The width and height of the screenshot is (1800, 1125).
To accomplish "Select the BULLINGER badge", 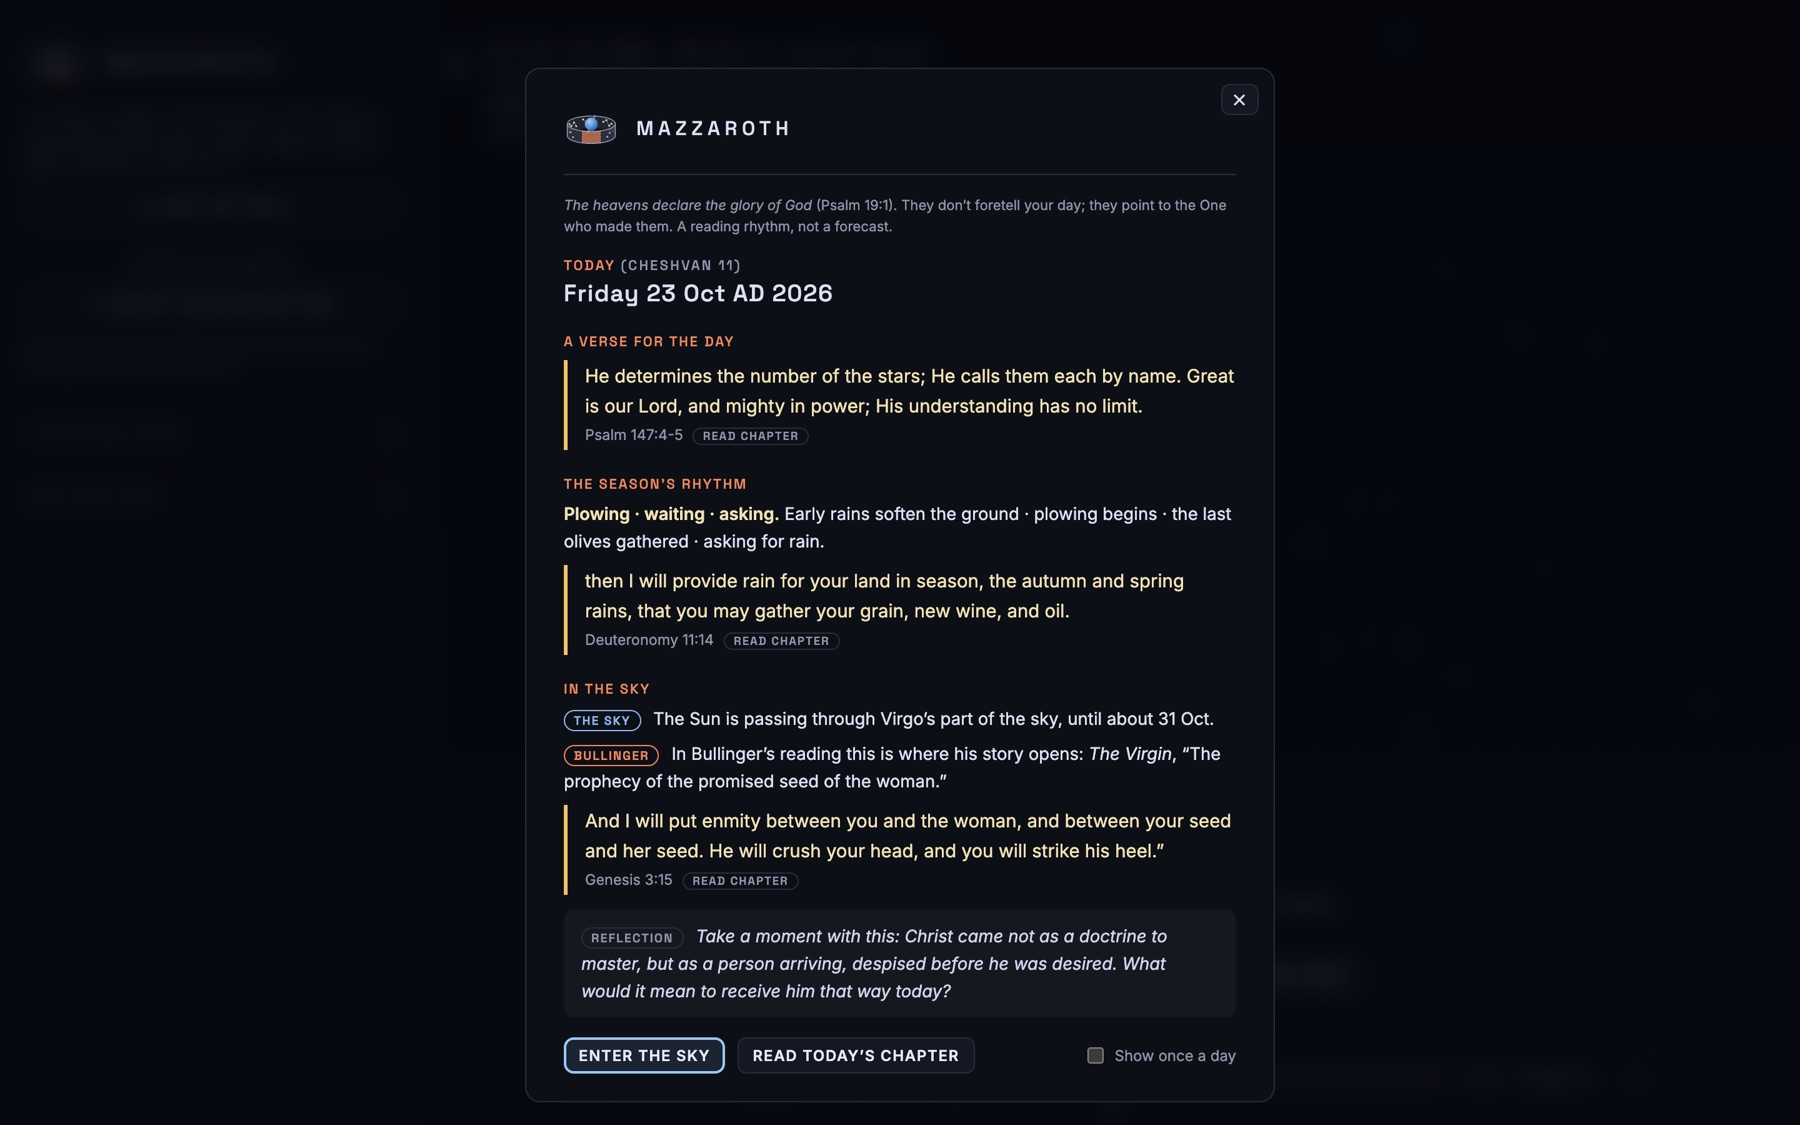I will point(611,755).
